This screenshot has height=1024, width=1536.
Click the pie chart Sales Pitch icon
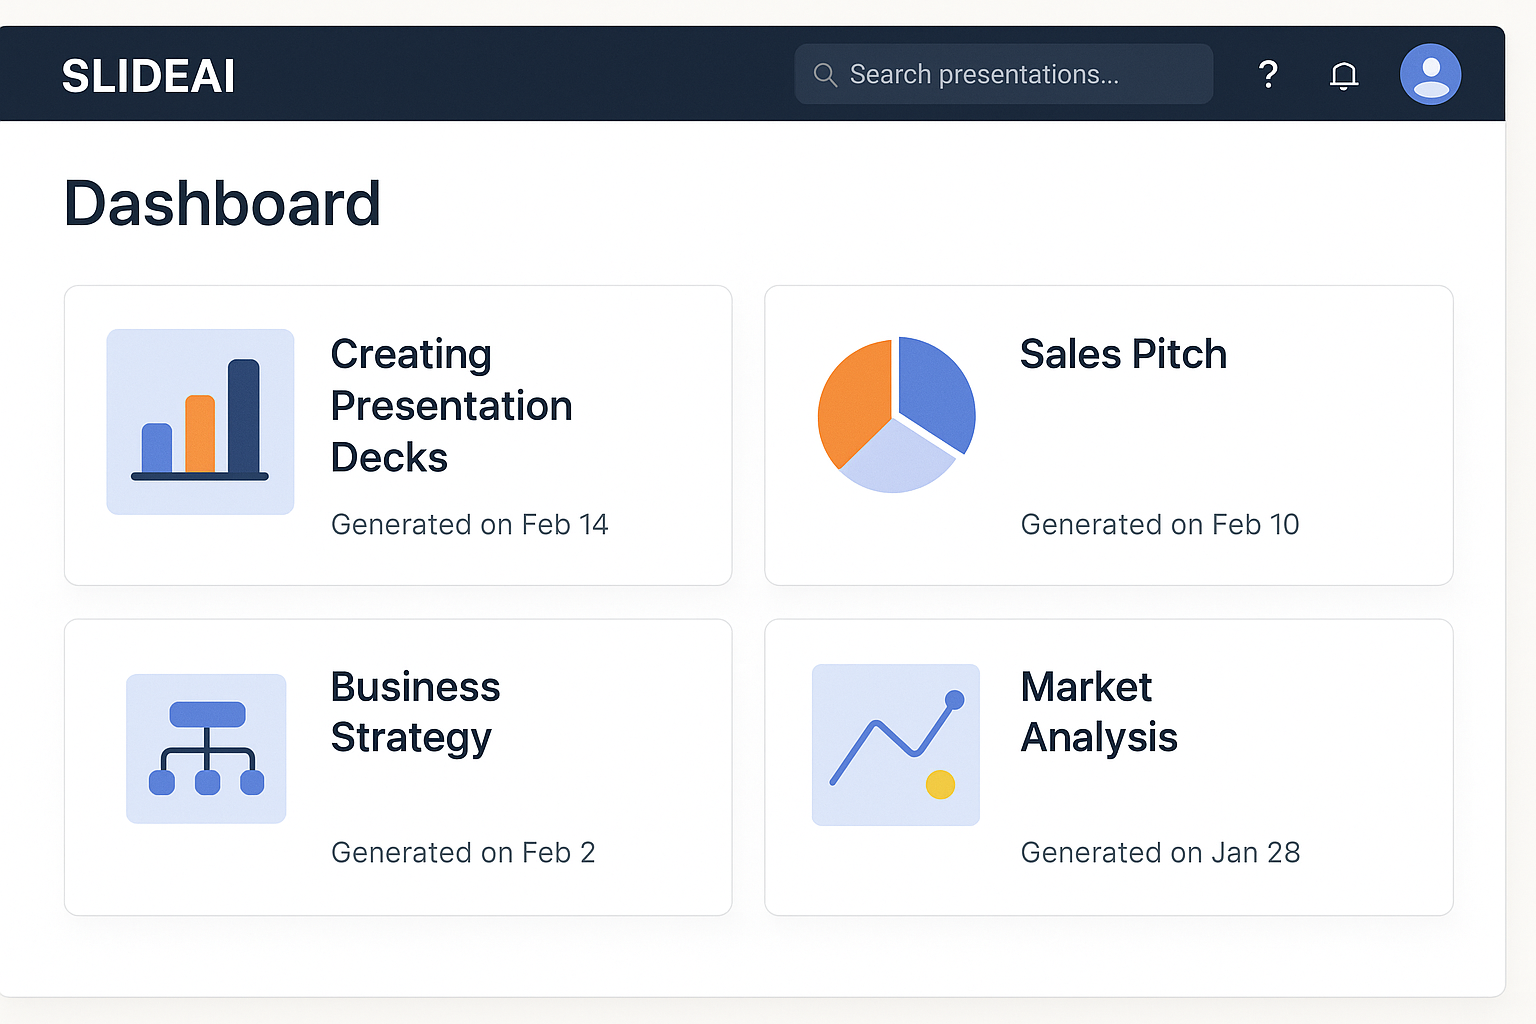pos(896,415)
